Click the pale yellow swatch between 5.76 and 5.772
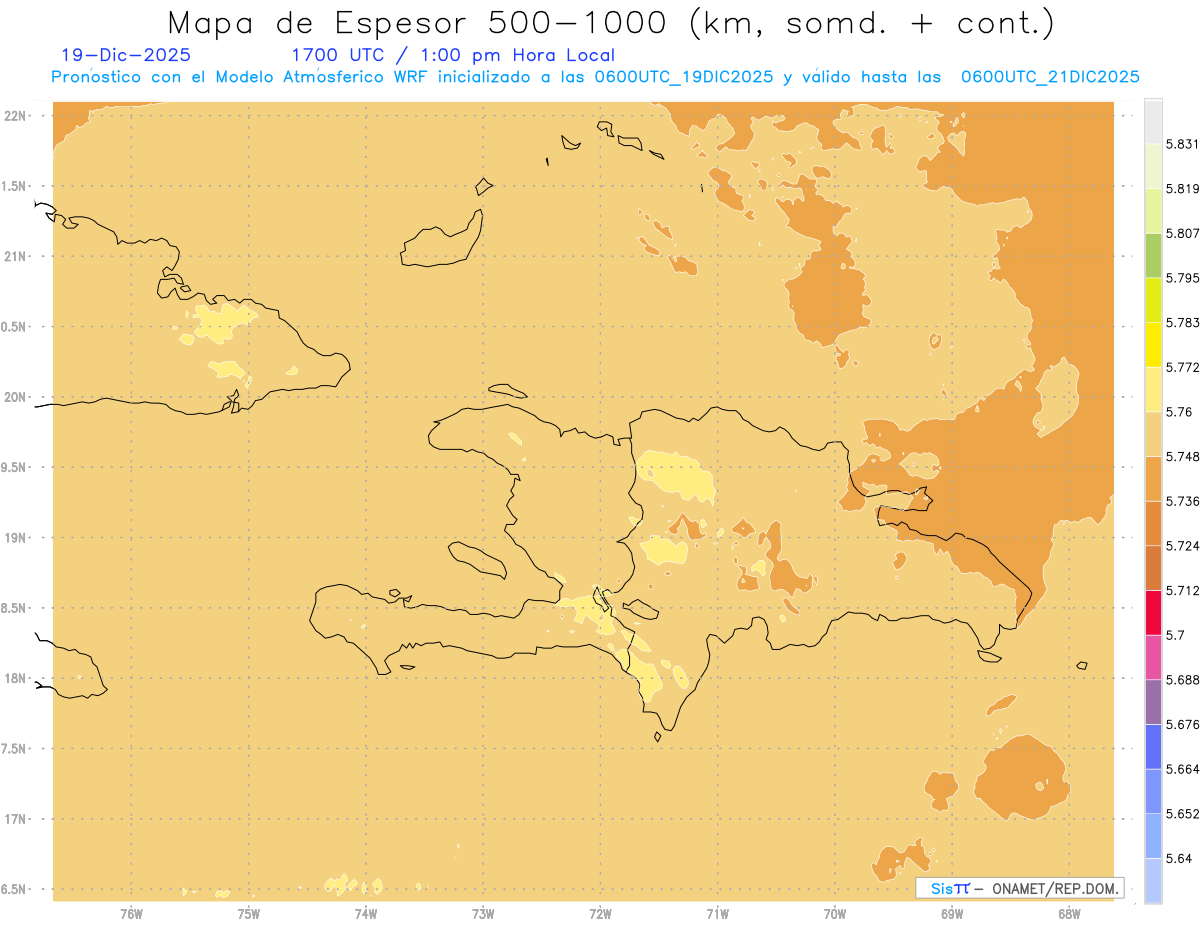This screenshot has height=927, width=1200. [1153, 389]
